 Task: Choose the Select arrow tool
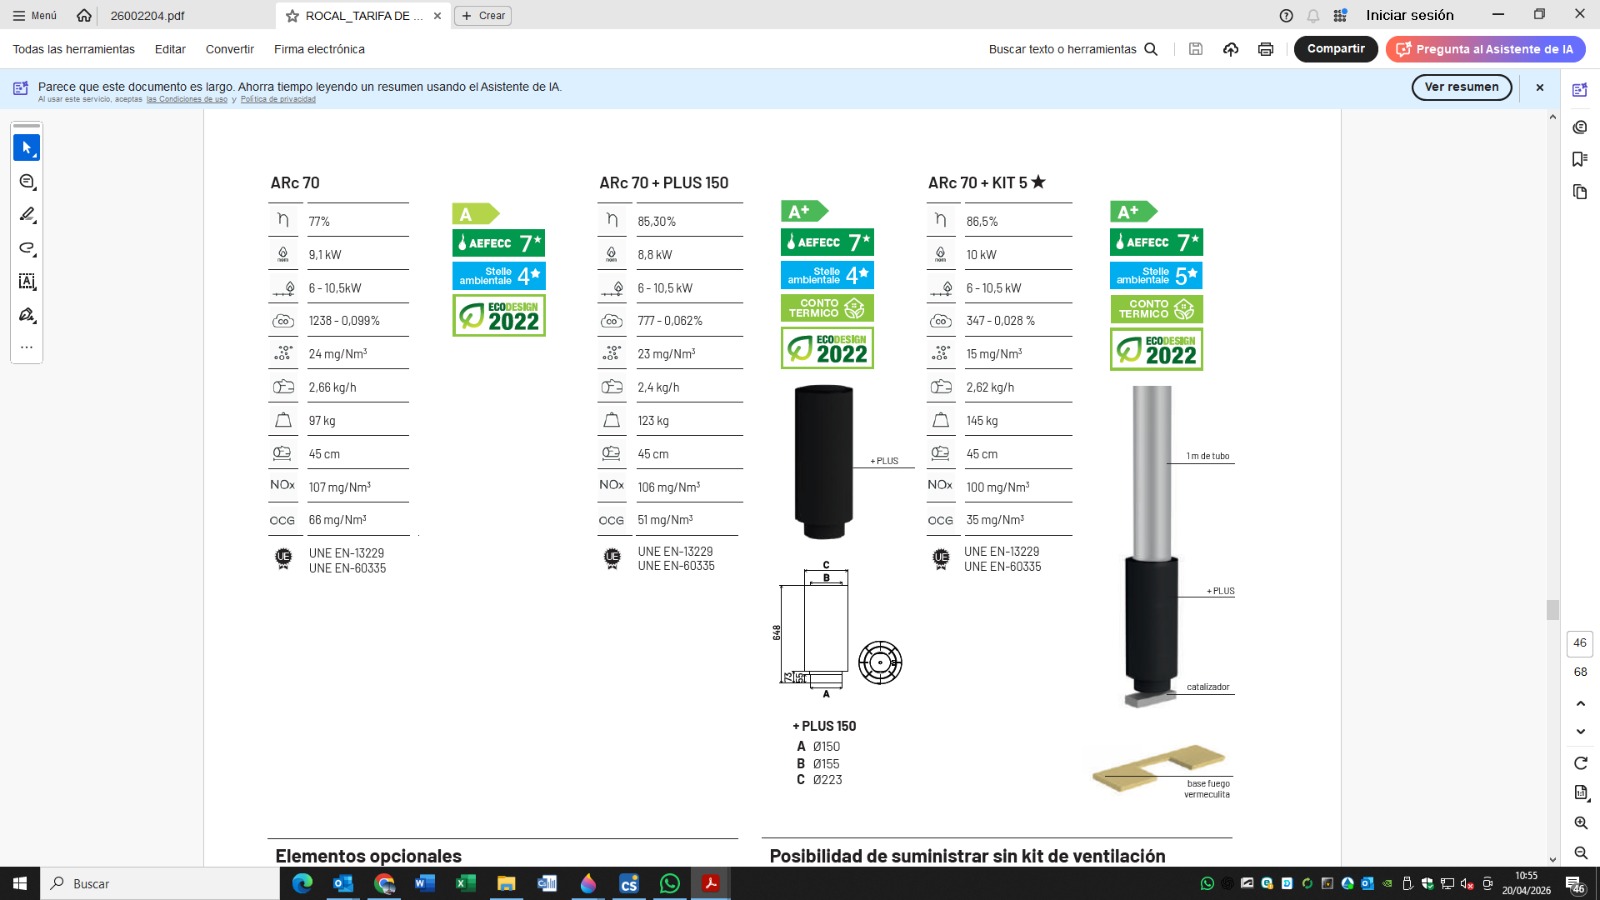point(27,148)
